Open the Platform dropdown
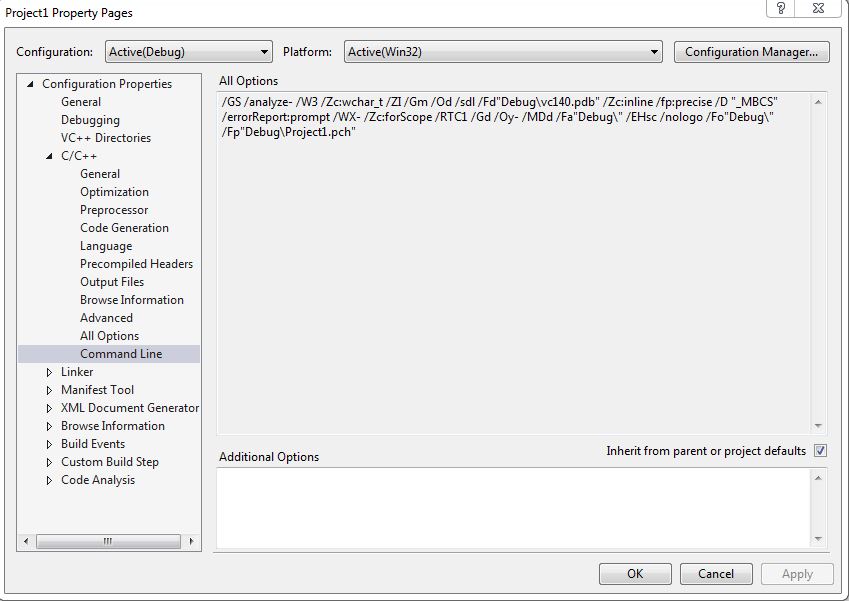Viewport: 849px width, 601px height. 503,52
